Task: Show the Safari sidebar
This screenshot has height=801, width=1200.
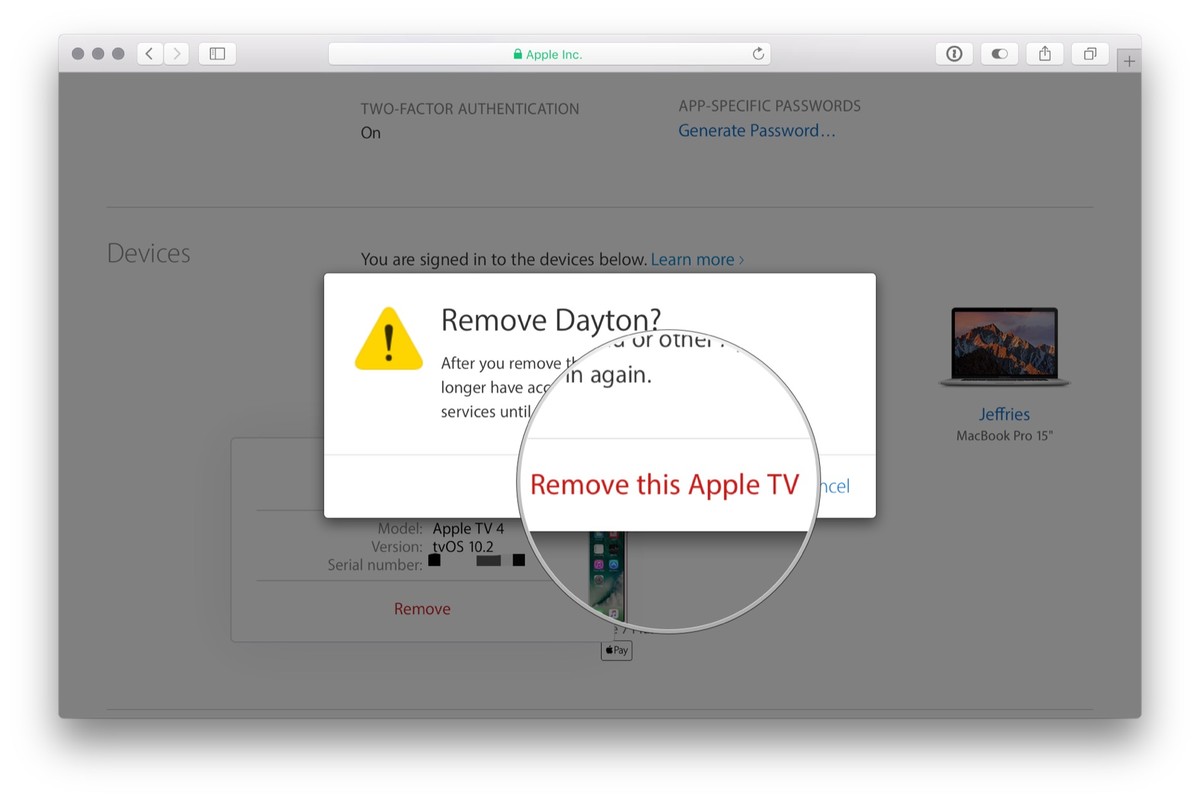Action: click(x=217, y=54)
